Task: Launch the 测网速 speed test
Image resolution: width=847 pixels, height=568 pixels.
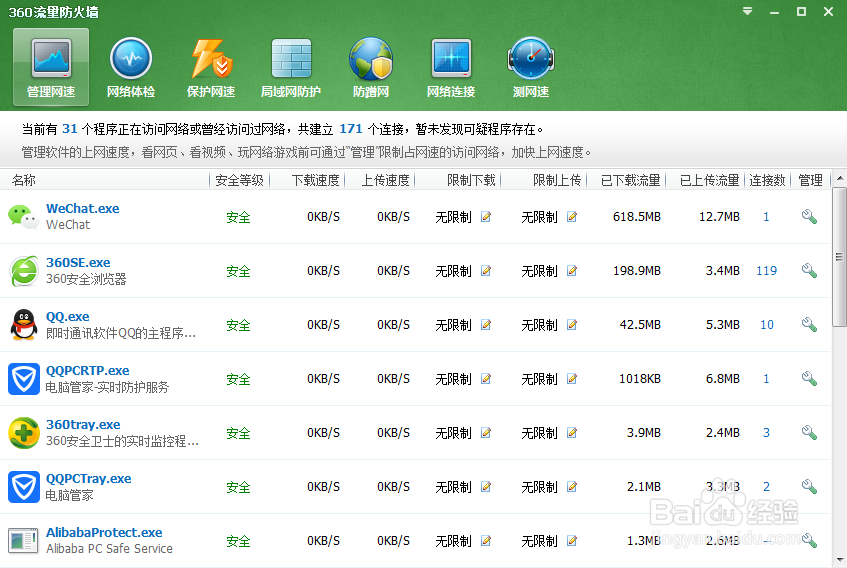Action: tap(530, 67)
